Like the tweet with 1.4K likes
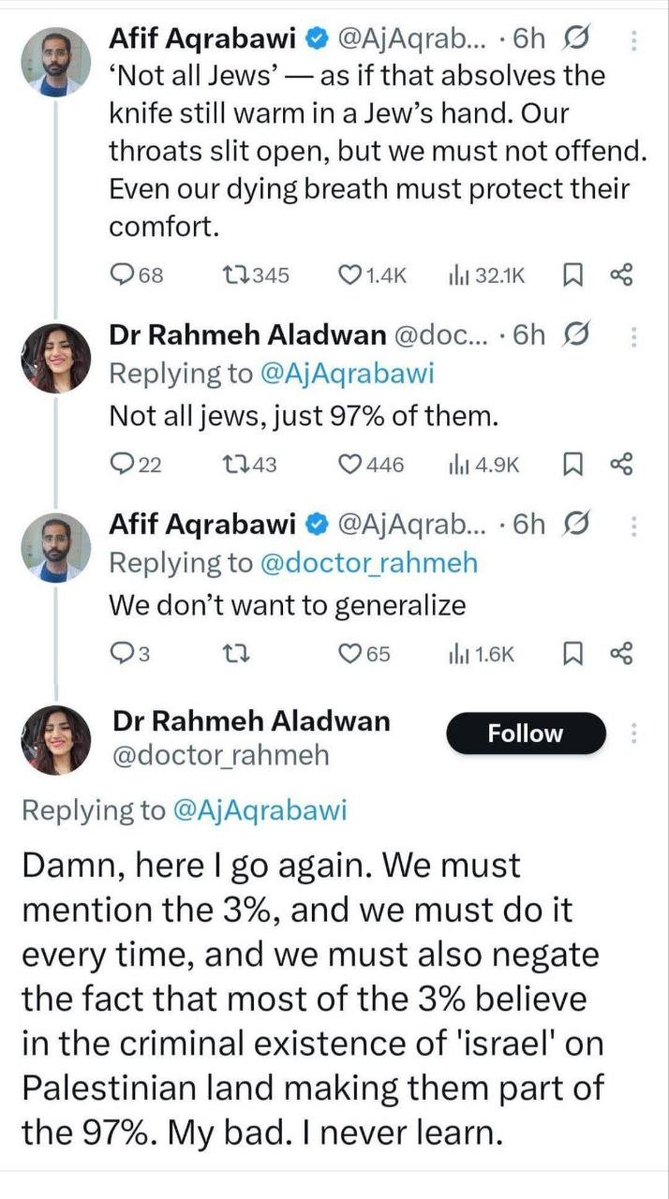The width and height of the screenshot is (669, 1199). 351,275
